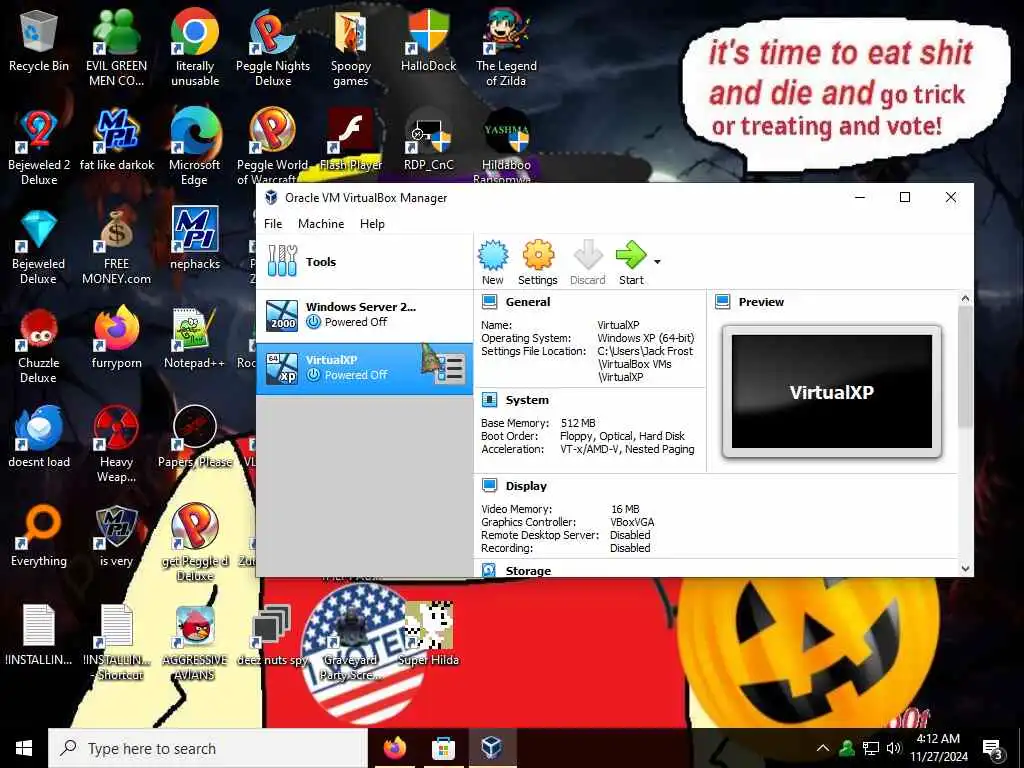This screenshot has width=1024, height=768.
Task: Click the VirtualXP preview thumbnail
Action: tap(831, 391)
